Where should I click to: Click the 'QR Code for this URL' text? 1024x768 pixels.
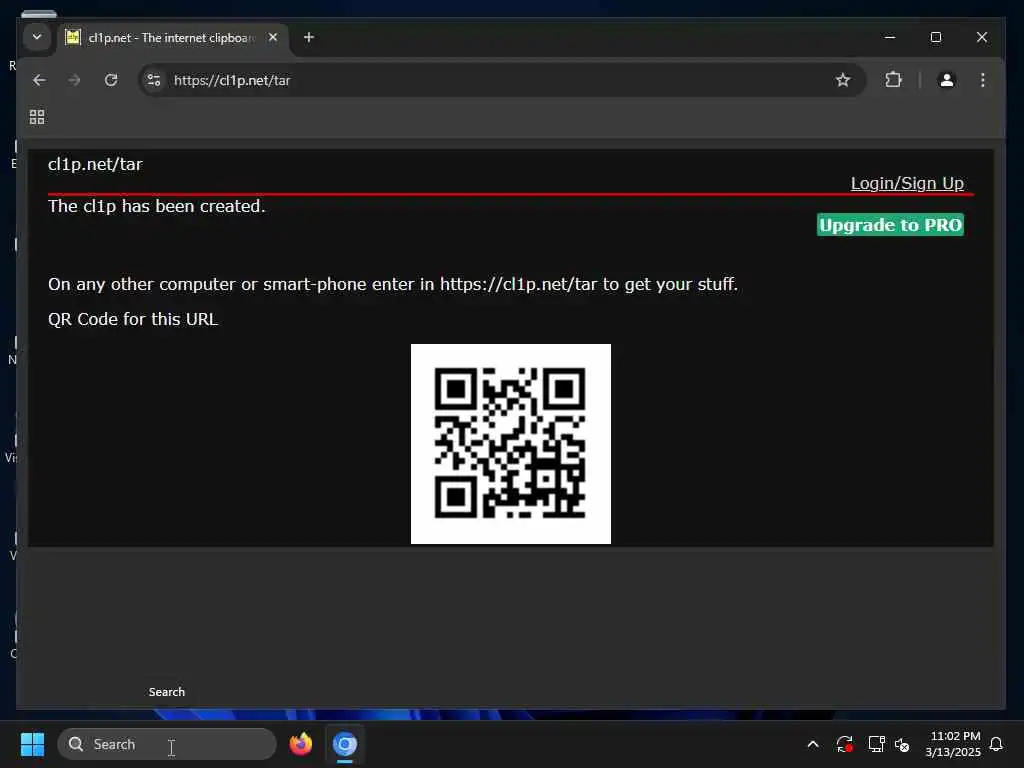pos(133,319)
